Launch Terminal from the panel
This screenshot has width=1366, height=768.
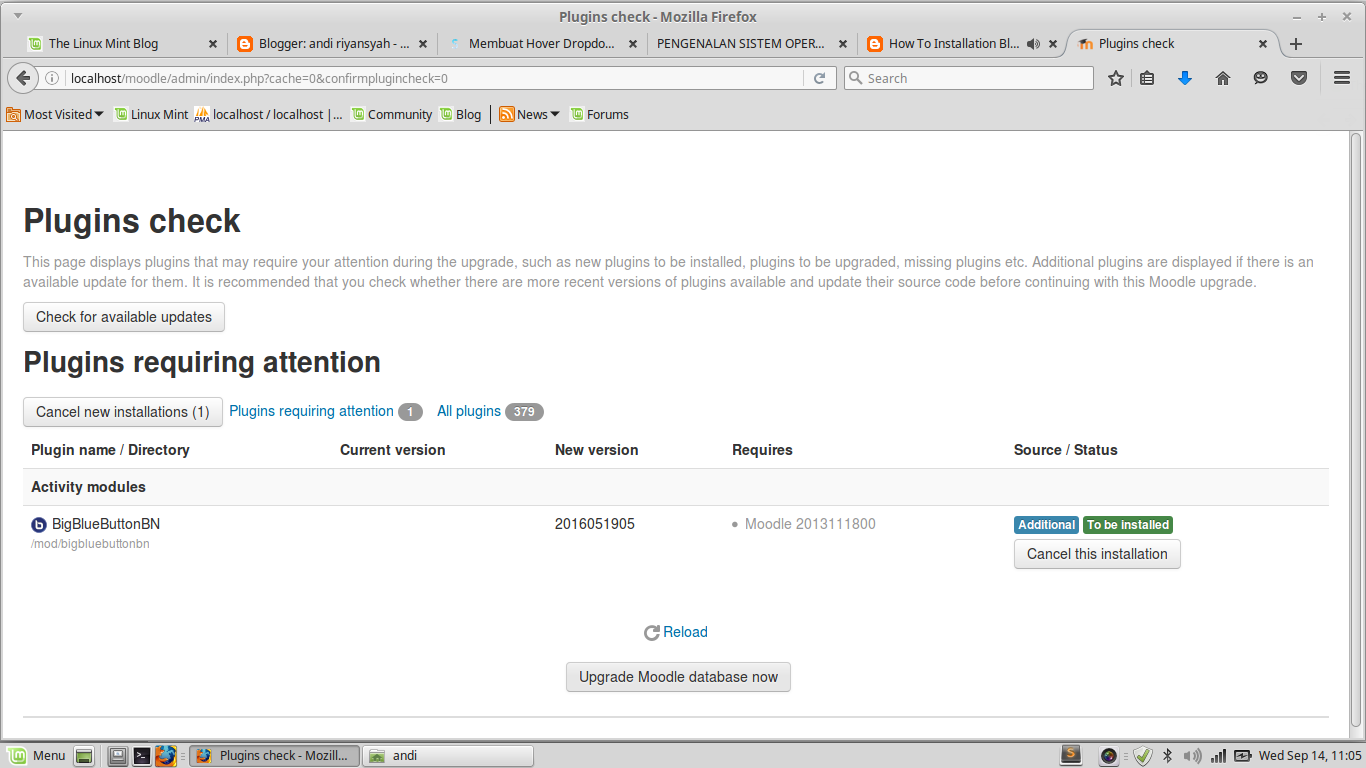pyautogui.click(x=142, y=756)
